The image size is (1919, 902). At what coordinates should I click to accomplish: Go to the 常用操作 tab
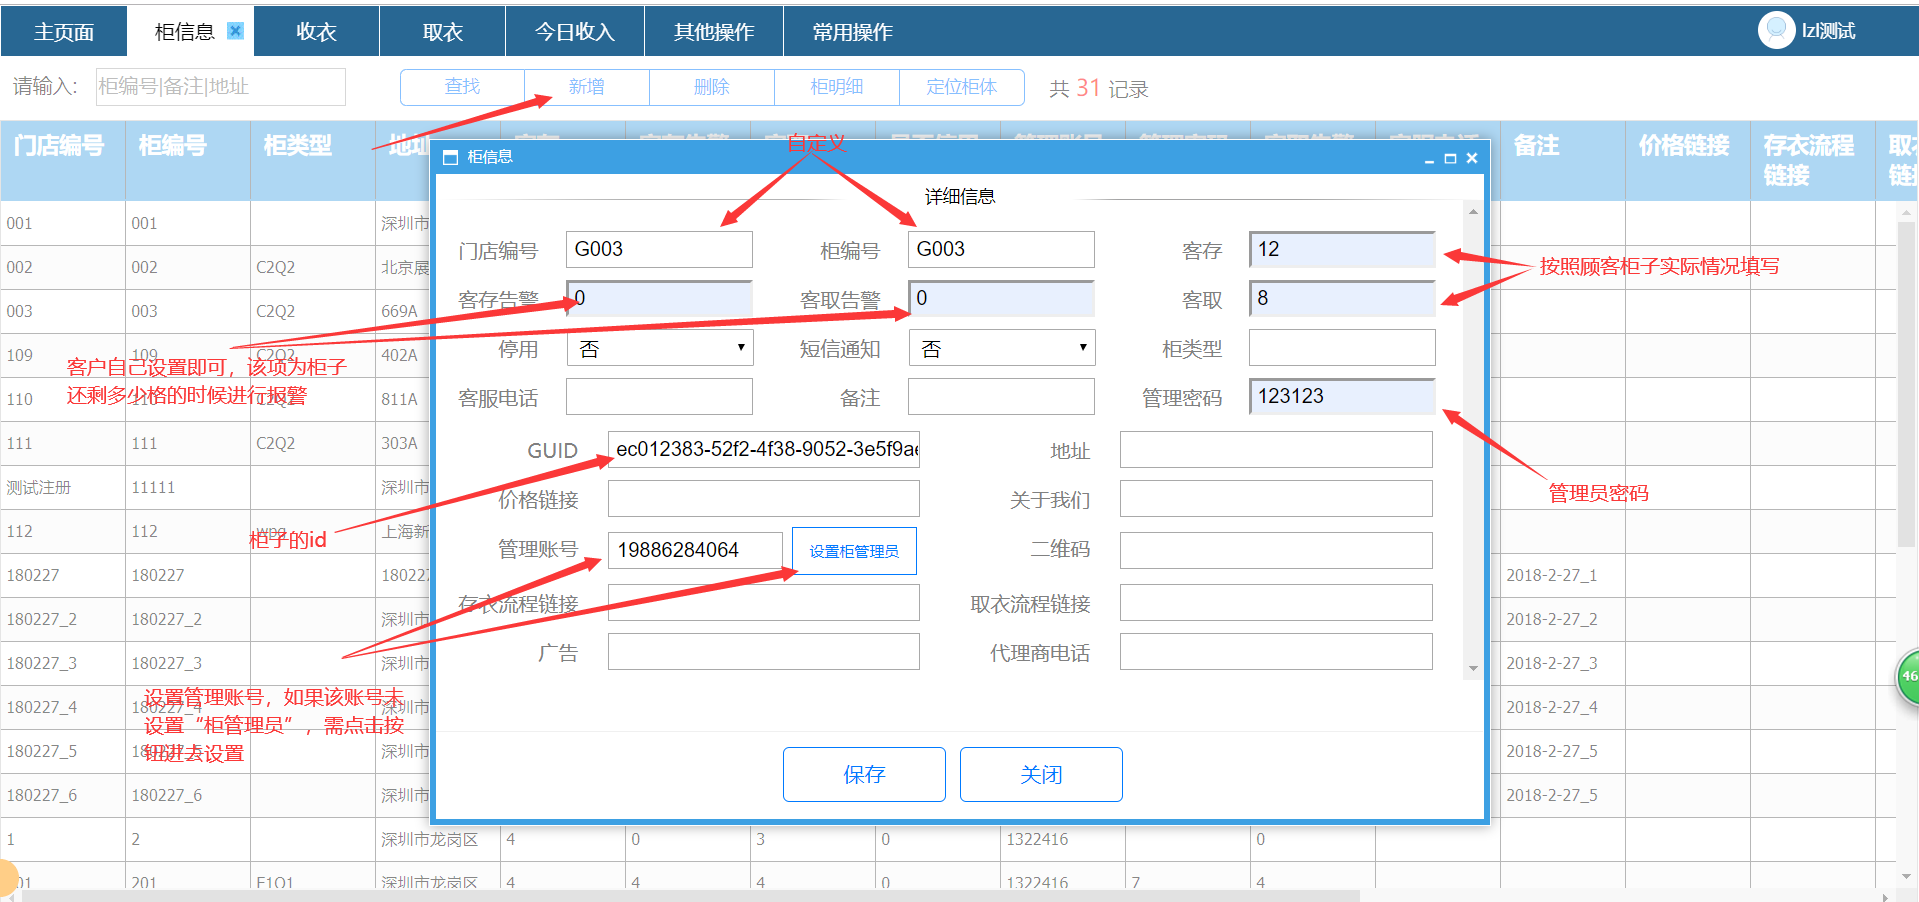point(852,32)
